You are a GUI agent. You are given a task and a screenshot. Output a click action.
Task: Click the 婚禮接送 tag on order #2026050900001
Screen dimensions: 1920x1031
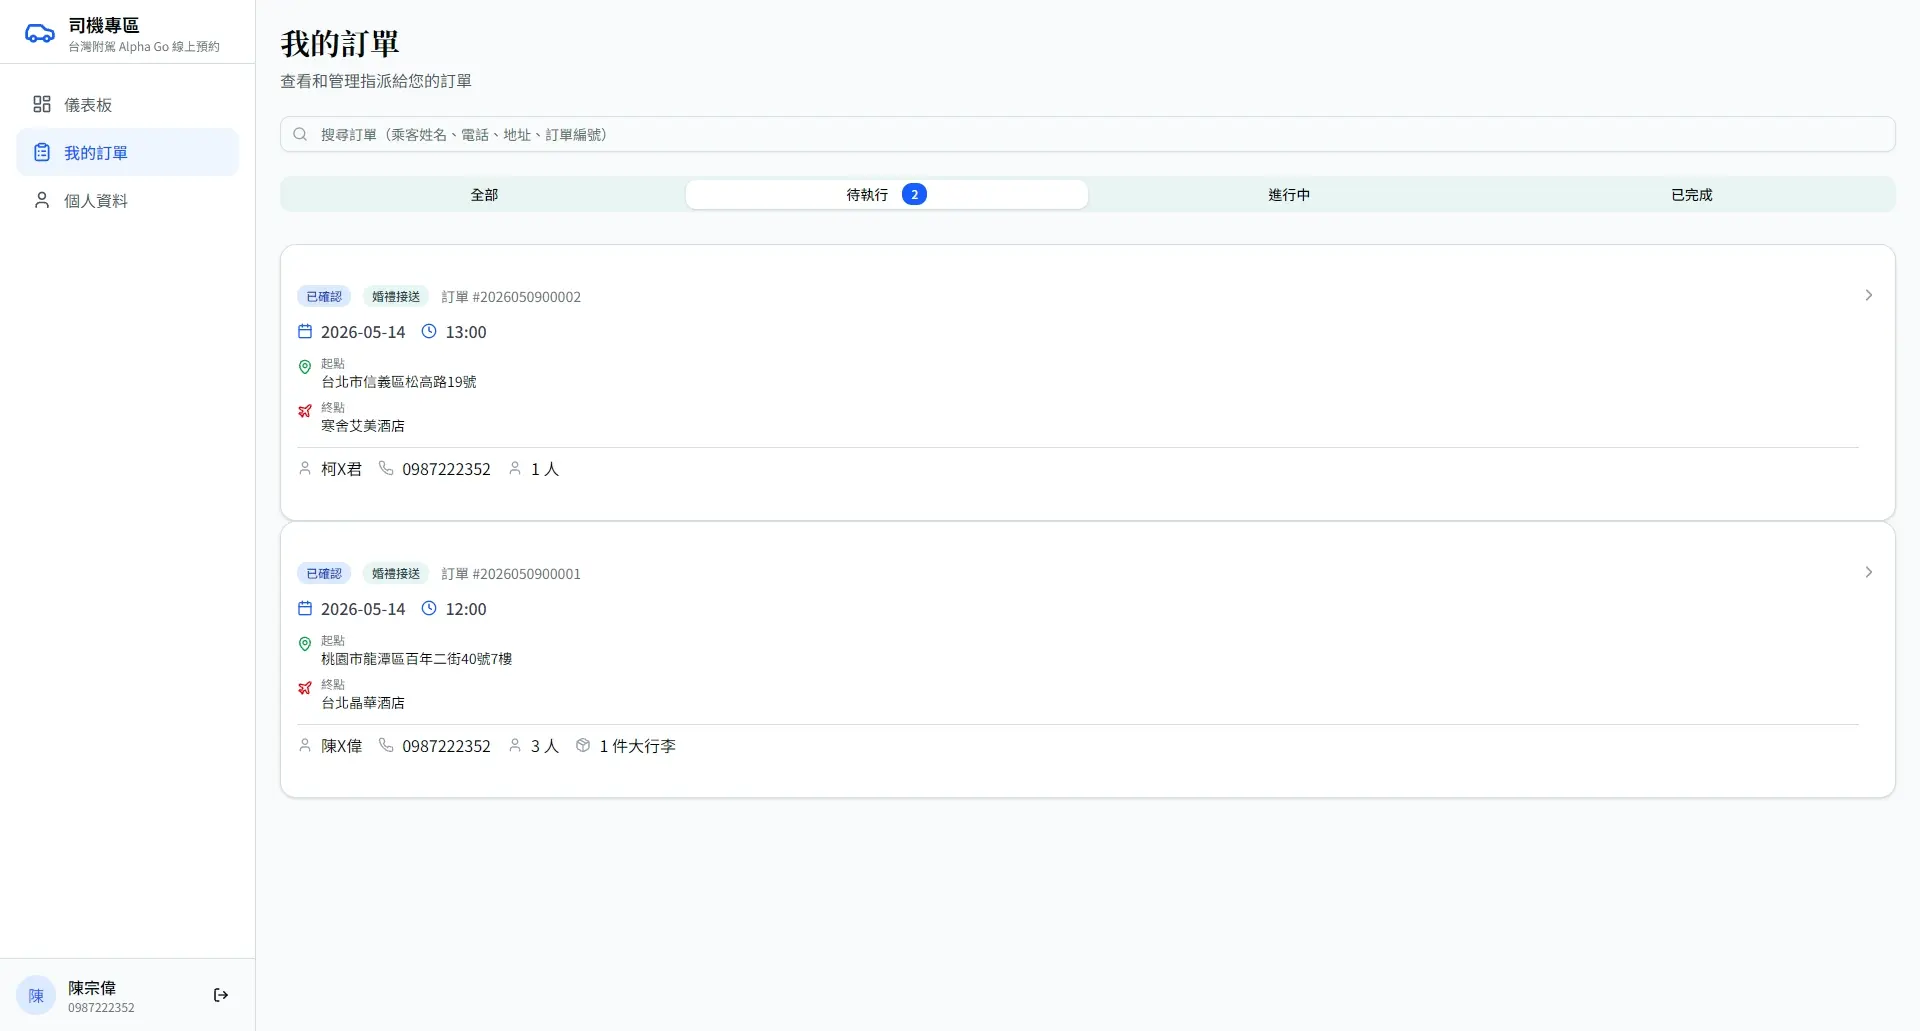[396, 573]
